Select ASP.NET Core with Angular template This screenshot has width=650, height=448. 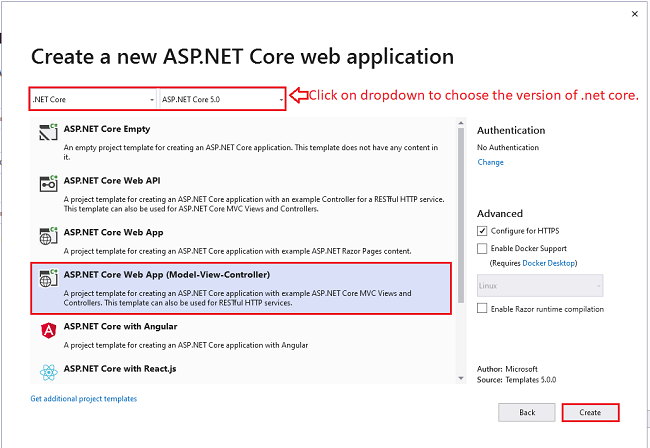click(x=241, y=335)
